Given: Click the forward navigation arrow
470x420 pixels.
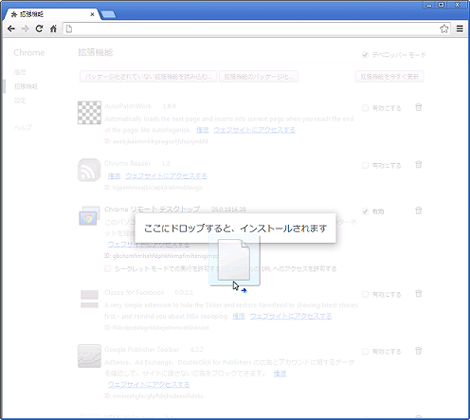Looking at the screenshot, I should coord(25,29).
